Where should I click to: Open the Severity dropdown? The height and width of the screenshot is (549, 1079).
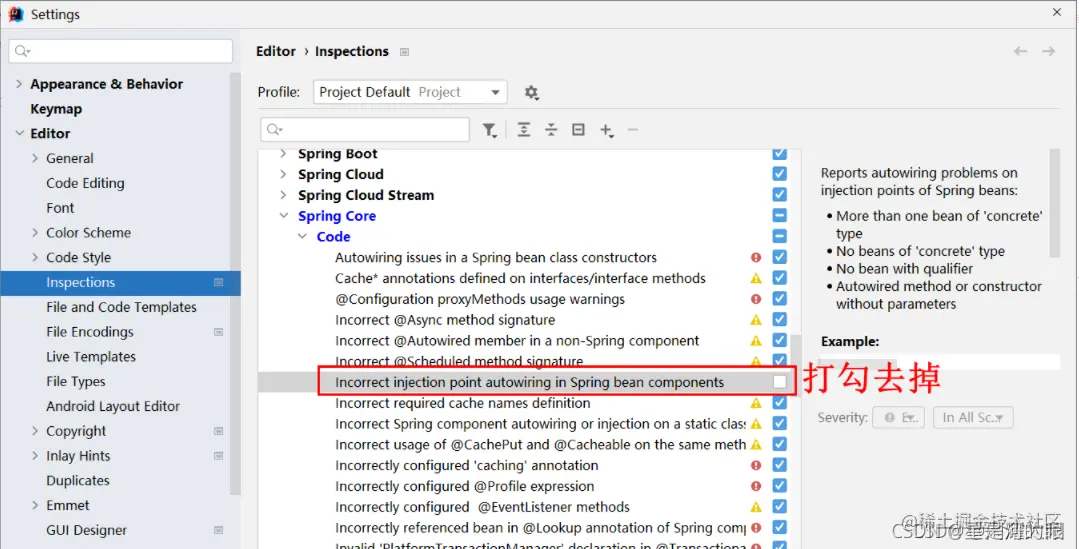coord(898,418)
